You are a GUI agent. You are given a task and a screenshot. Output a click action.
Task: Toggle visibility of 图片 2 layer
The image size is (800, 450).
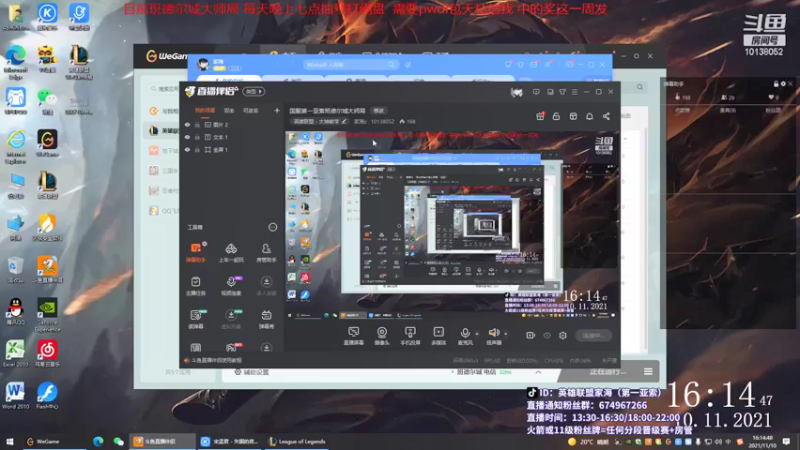pos(187,124)
